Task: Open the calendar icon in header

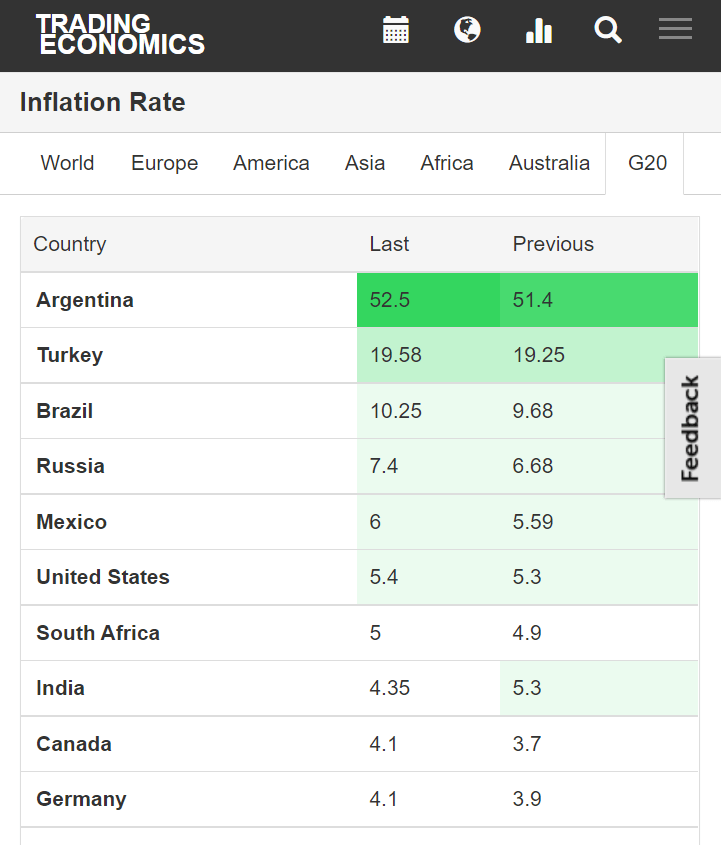Action: coord(396,30)
